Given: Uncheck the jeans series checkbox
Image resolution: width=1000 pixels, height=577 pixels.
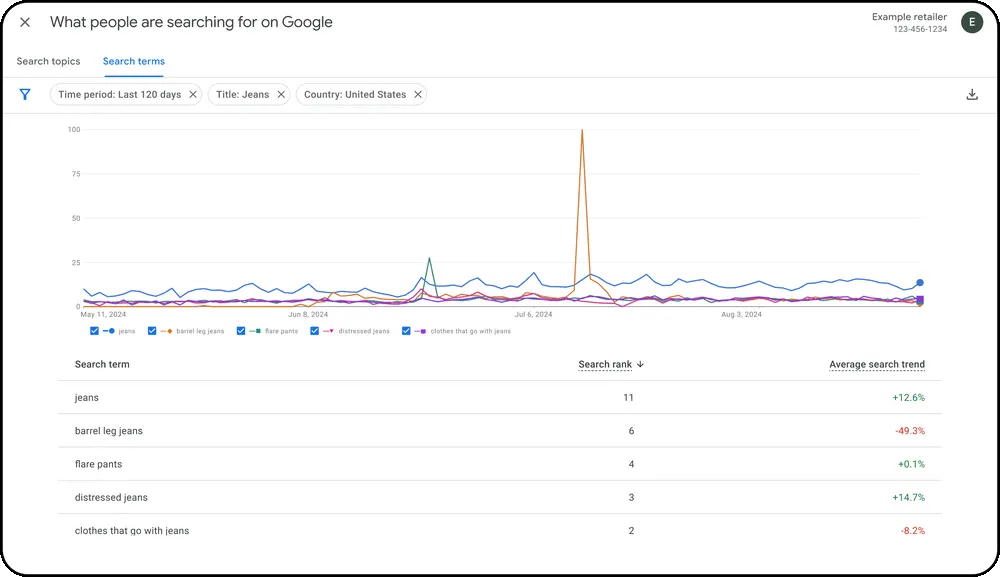Looking at the screenshot, I should tap(94, 330).
